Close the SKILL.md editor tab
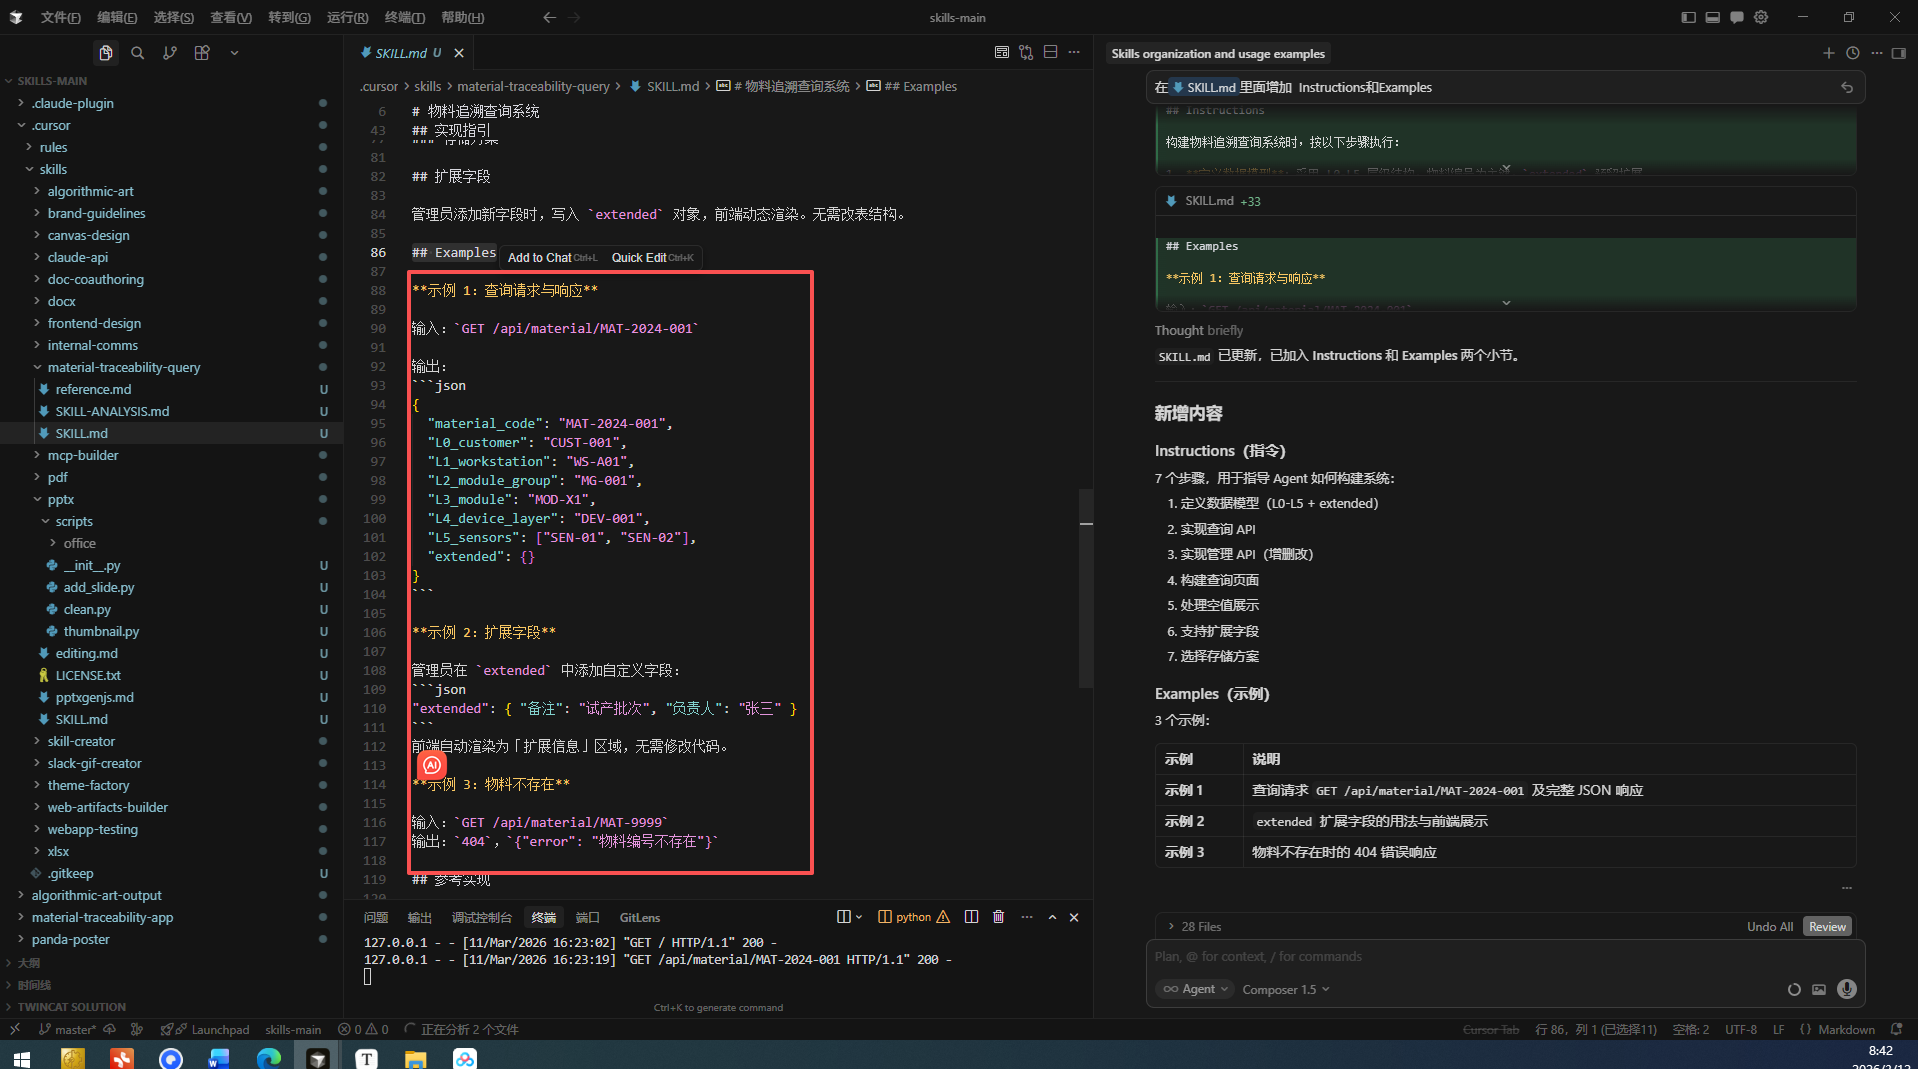The height and width of the screenshot is (1069, 1918). pos(459,53)
